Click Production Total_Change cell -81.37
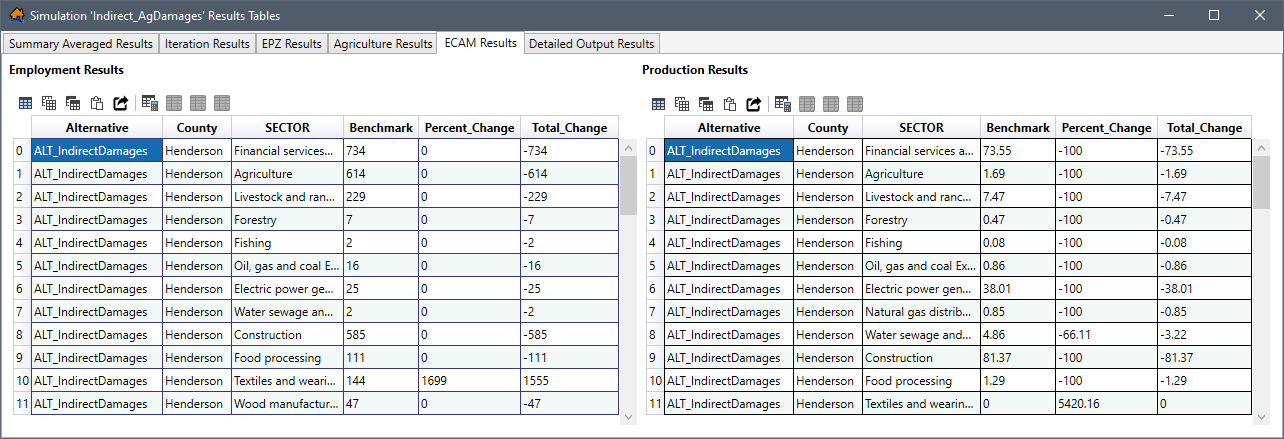1284x439 pixels. (1204, 358)
